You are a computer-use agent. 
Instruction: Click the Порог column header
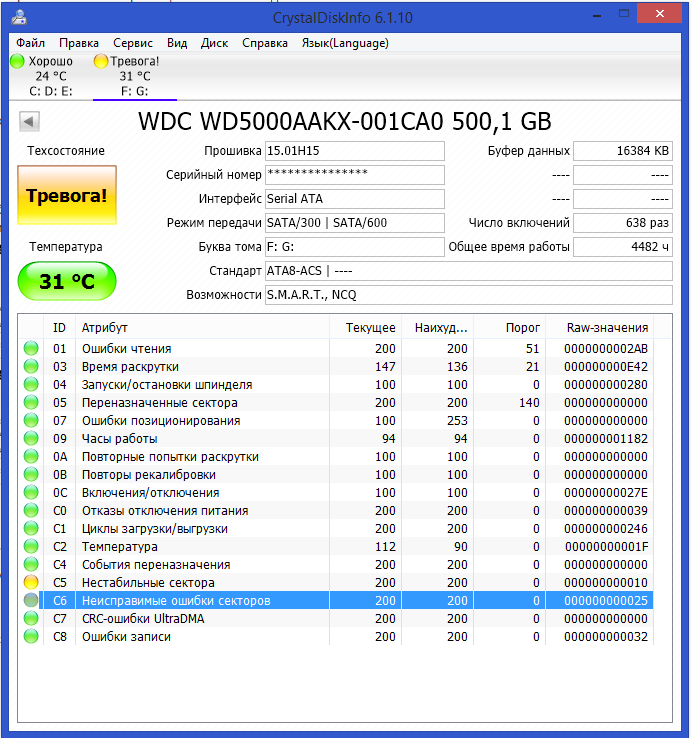[x=510, y=328]
